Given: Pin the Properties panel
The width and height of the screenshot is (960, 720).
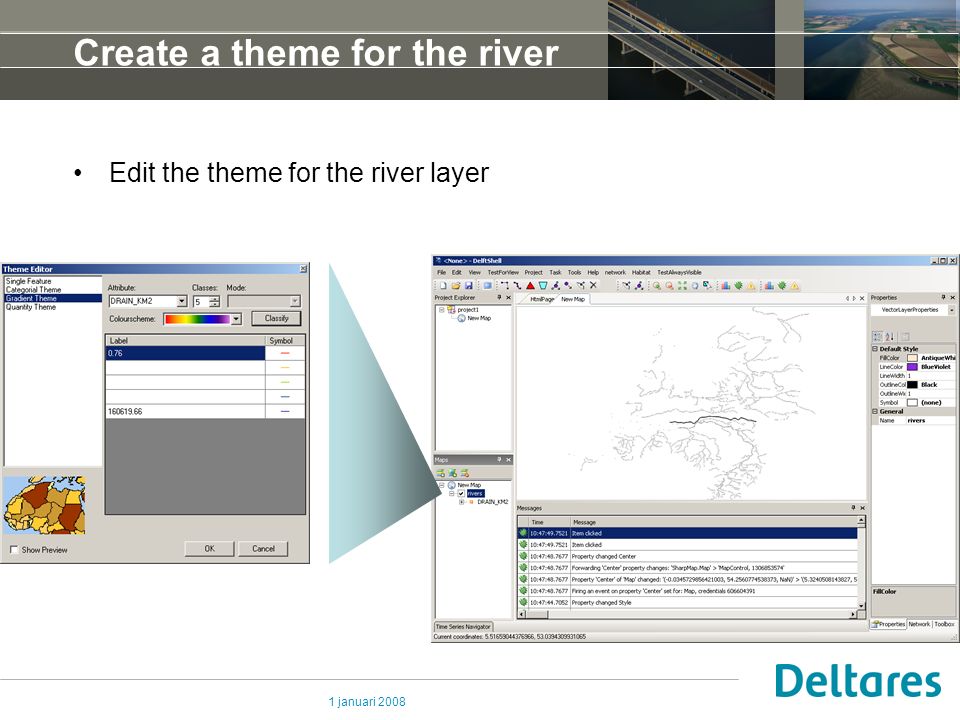Looking at the screenshot, I should click(x=943, y=298).
